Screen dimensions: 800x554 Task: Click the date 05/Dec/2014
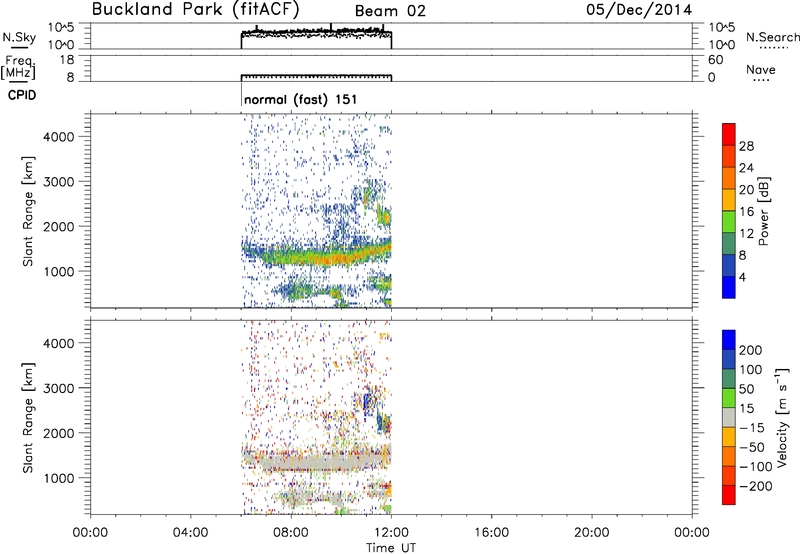click(639, 10)
